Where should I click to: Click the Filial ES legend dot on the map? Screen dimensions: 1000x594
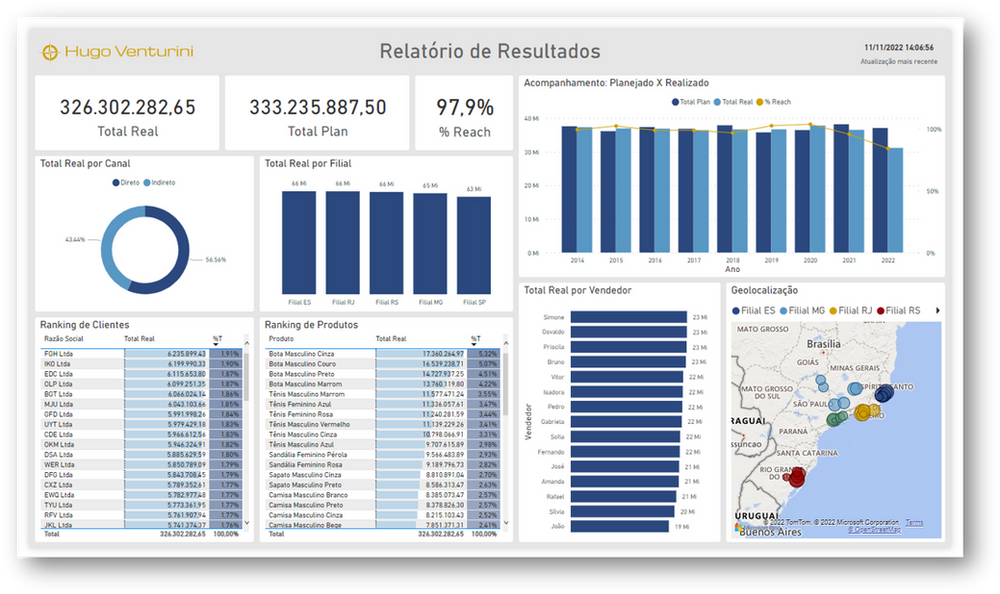[736, 309]
